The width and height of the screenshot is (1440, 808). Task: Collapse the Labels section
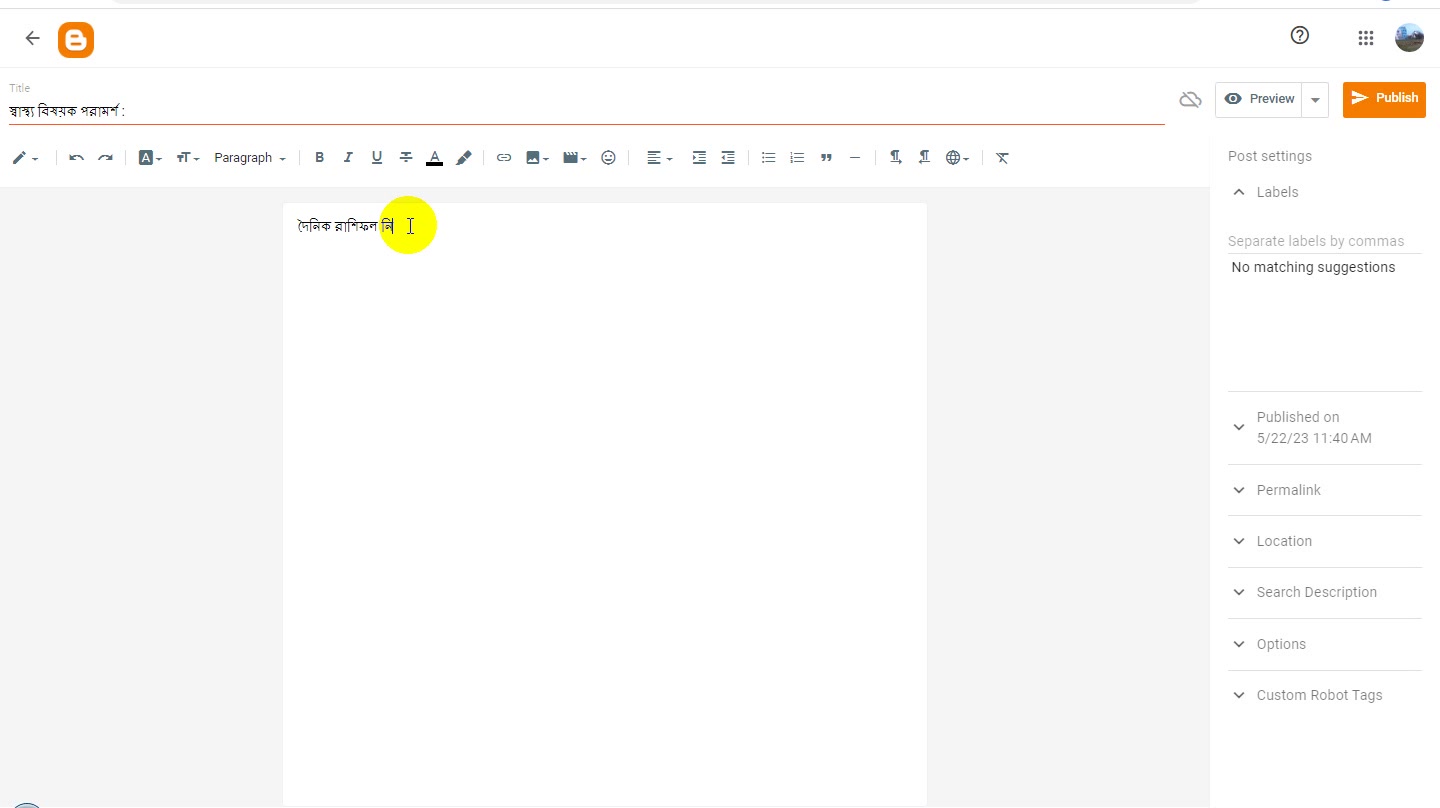[x=1324, y=192]
